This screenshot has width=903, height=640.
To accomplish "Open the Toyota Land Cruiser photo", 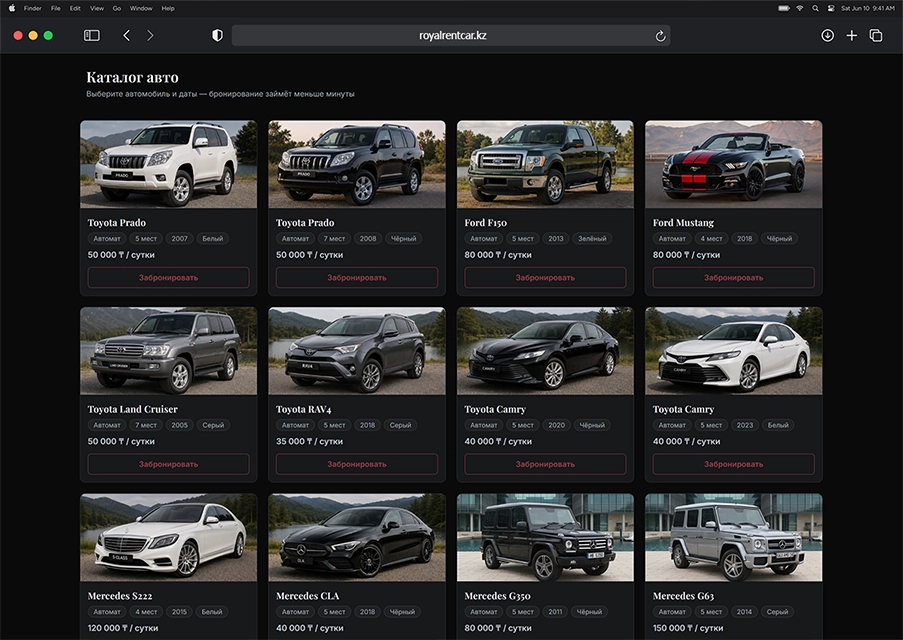I will coord(168,351).
